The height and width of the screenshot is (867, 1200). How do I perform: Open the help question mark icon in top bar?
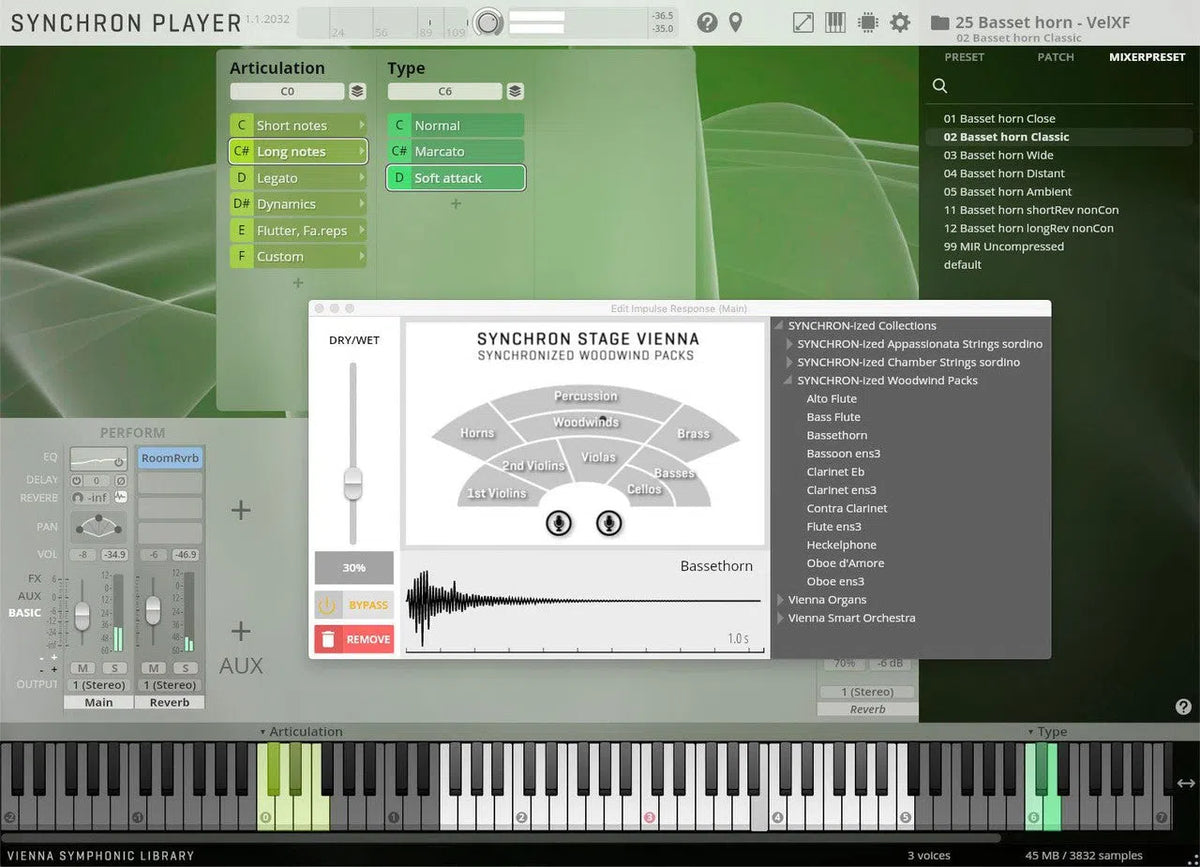pos(707,22)
